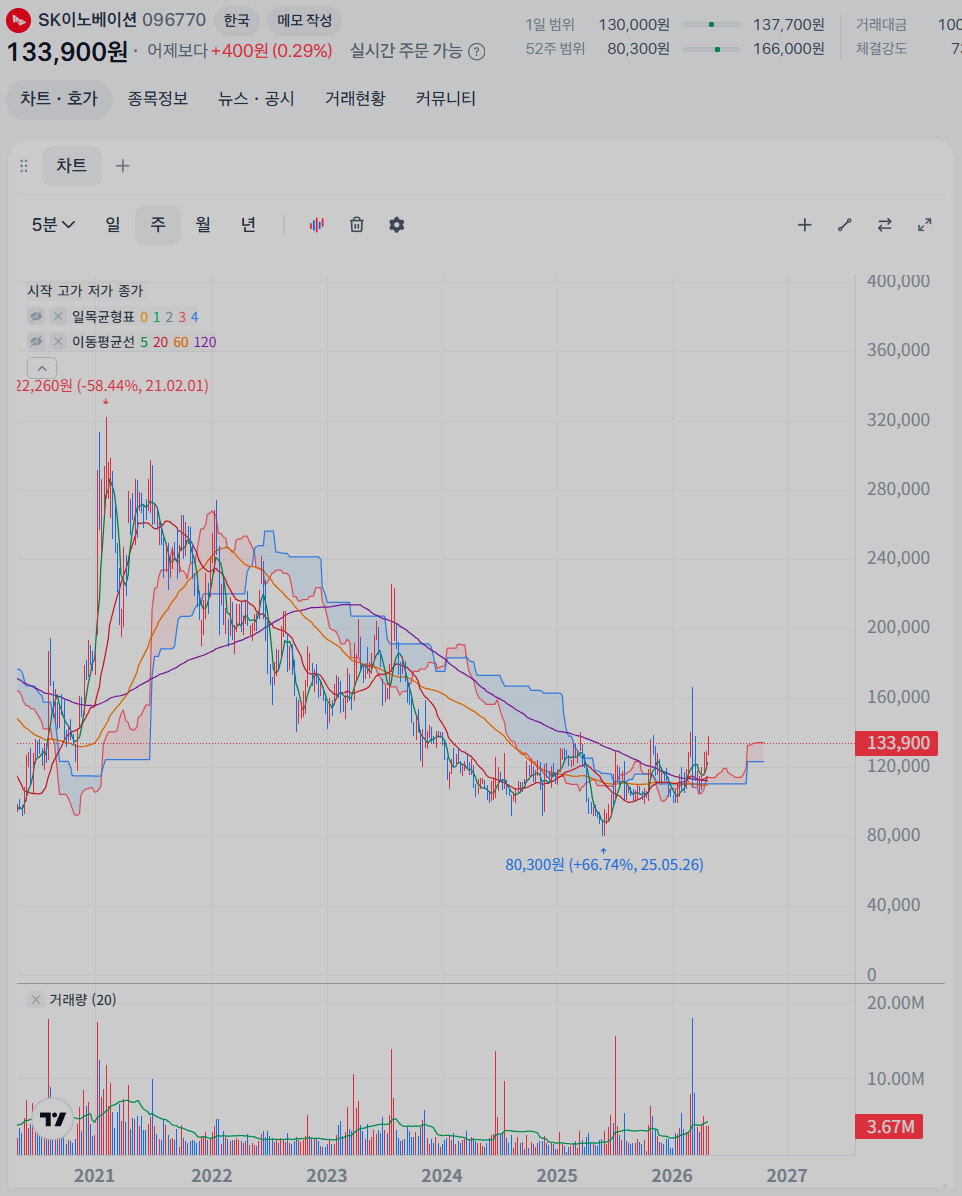Click the 1일 범위 range slider
This screenshot has height=1196, width=962.
point(711,24)
